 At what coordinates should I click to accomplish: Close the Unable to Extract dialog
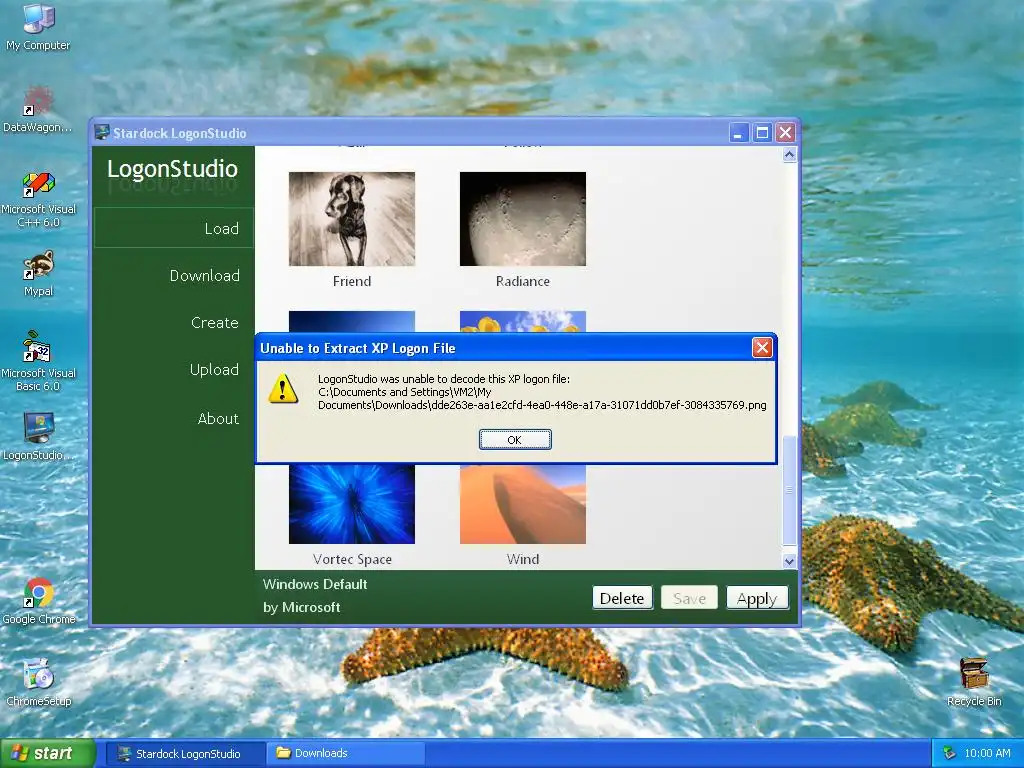pyautogui.click(x=761, y=347)
